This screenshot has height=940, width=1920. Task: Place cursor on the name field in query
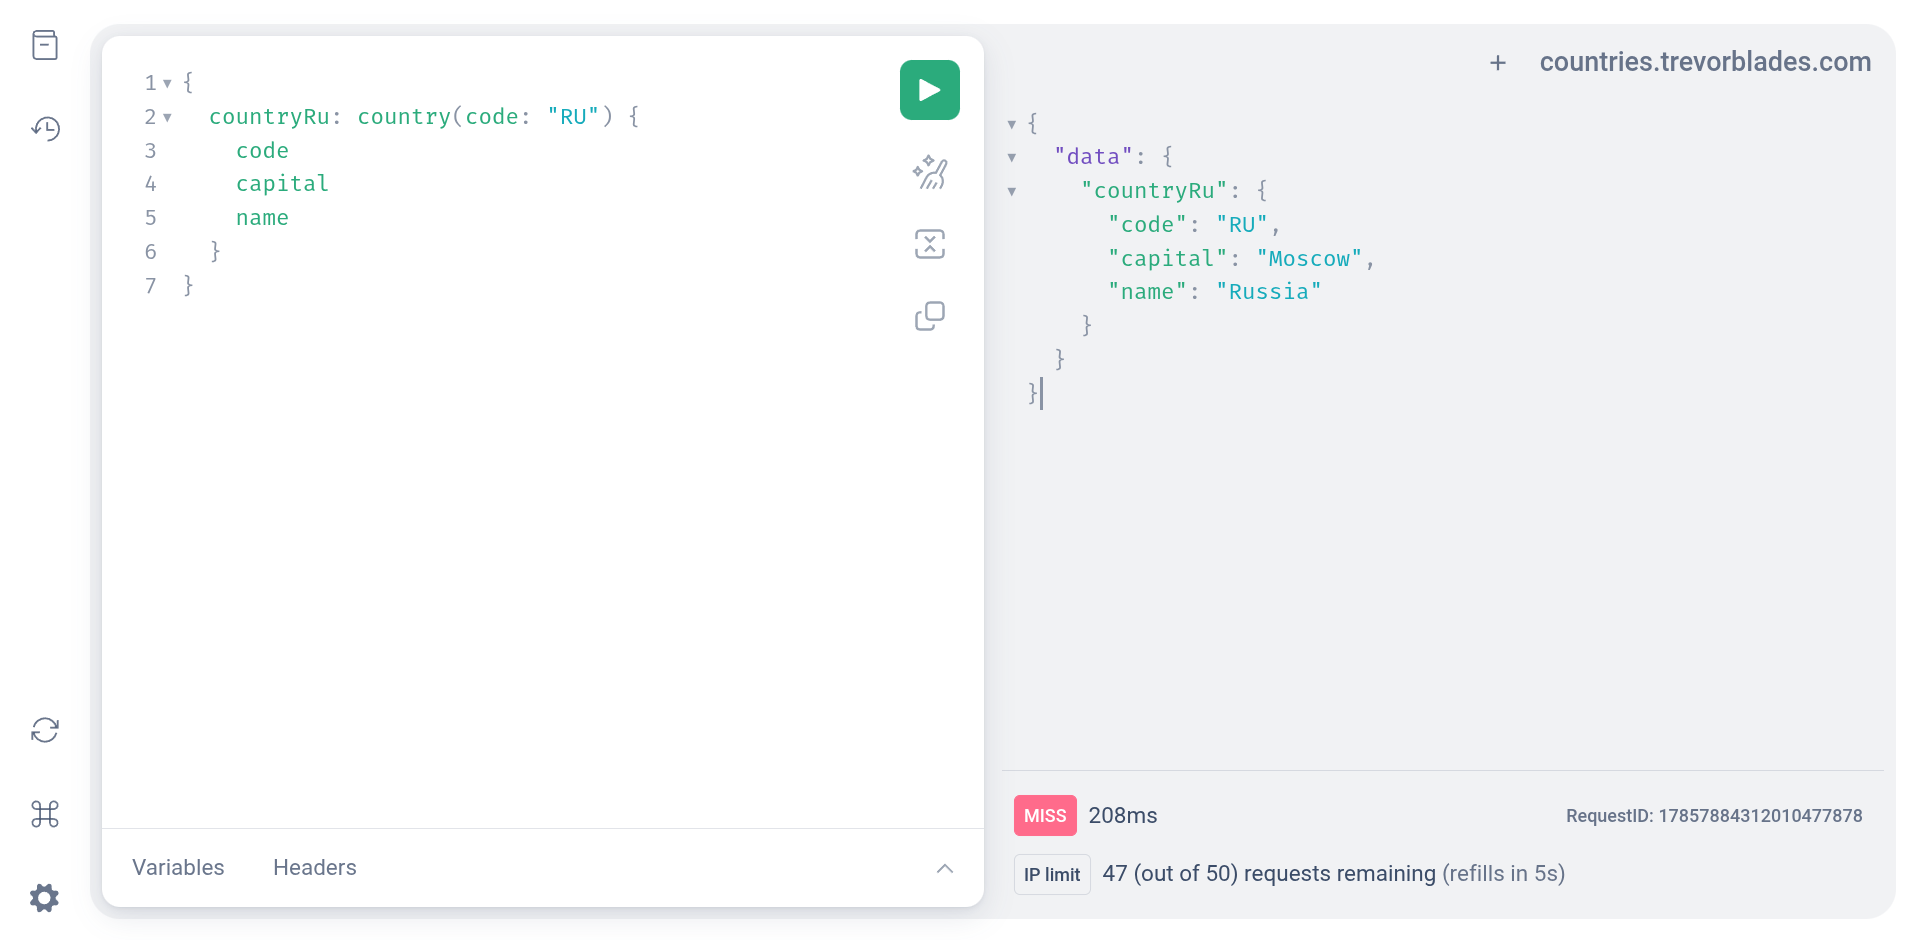pos(262,218)
